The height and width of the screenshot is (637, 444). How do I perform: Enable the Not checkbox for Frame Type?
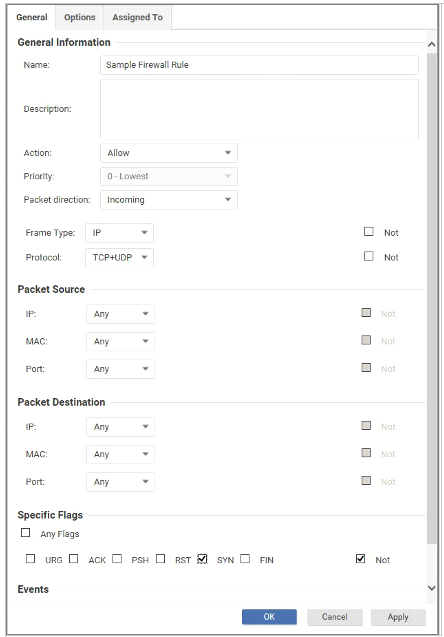tap(368, 232)
